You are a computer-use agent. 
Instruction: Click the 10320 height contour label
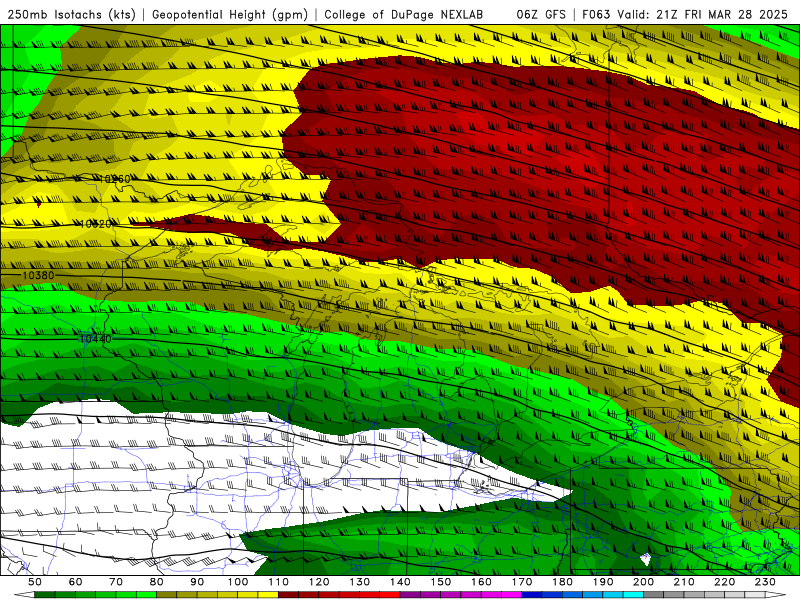(x=95, y=224)
